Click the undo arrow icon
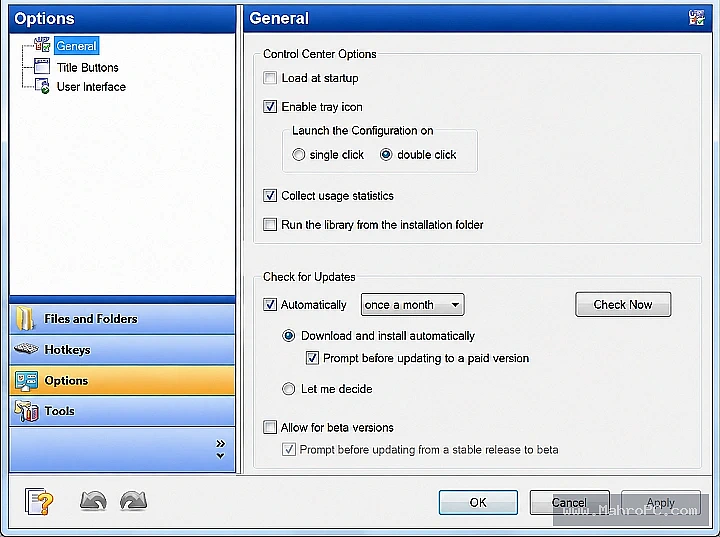 tap(93, 501)
